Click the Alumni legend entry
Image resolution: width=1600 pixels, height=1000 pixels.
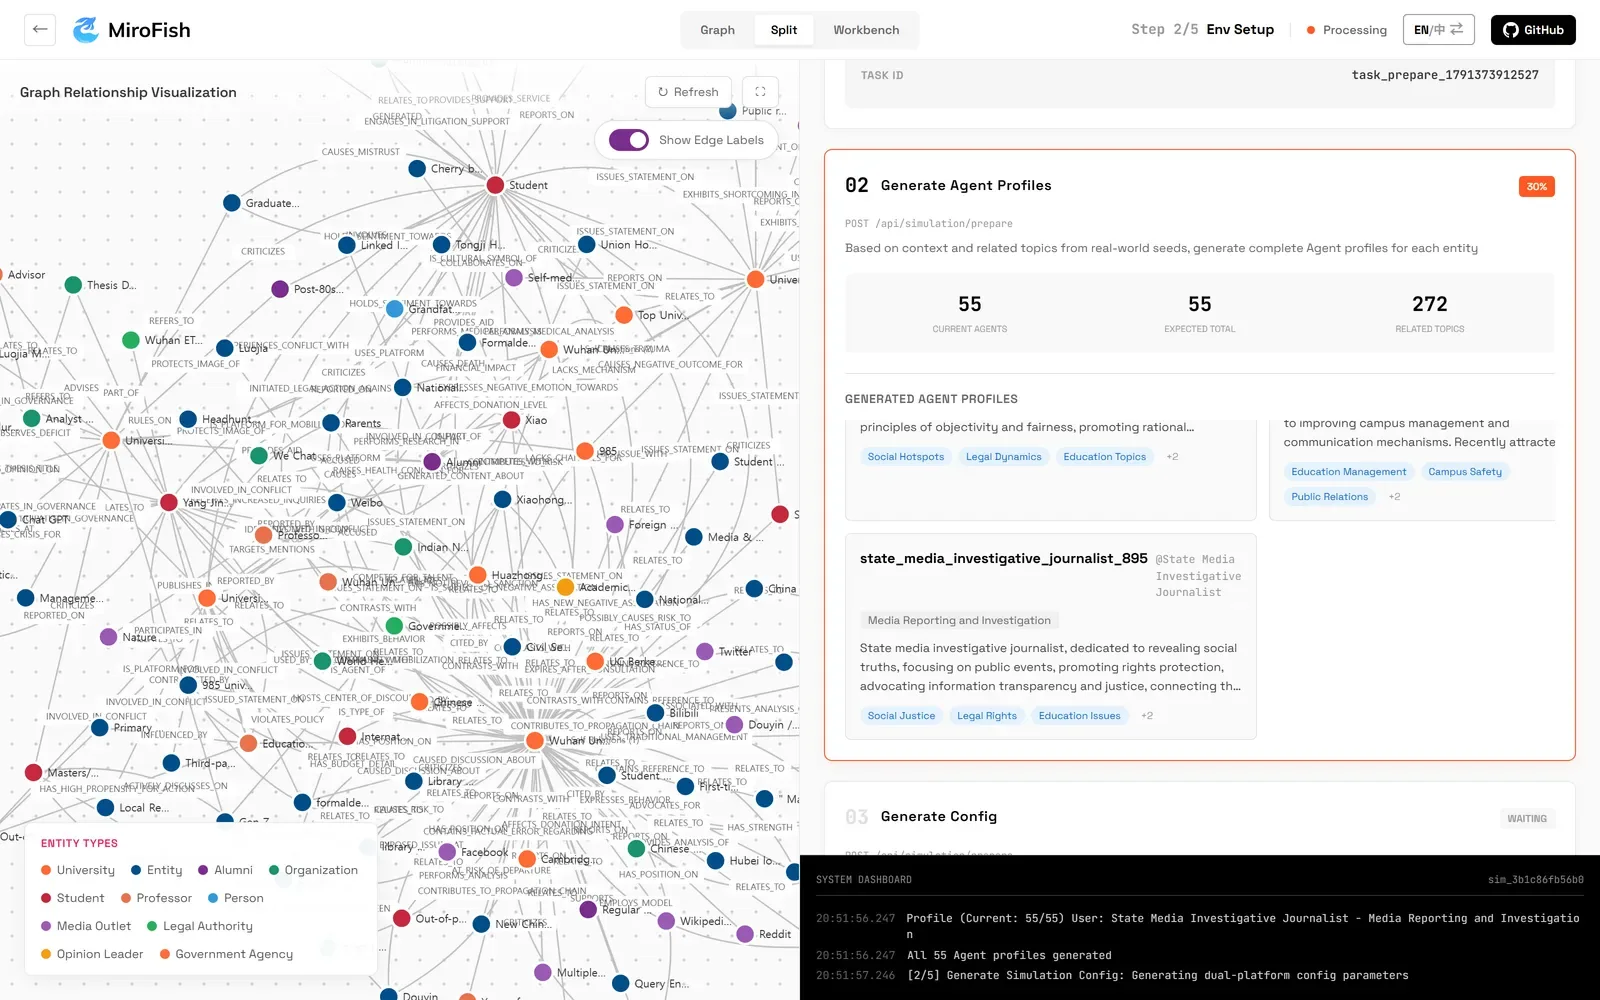(225, 870)
